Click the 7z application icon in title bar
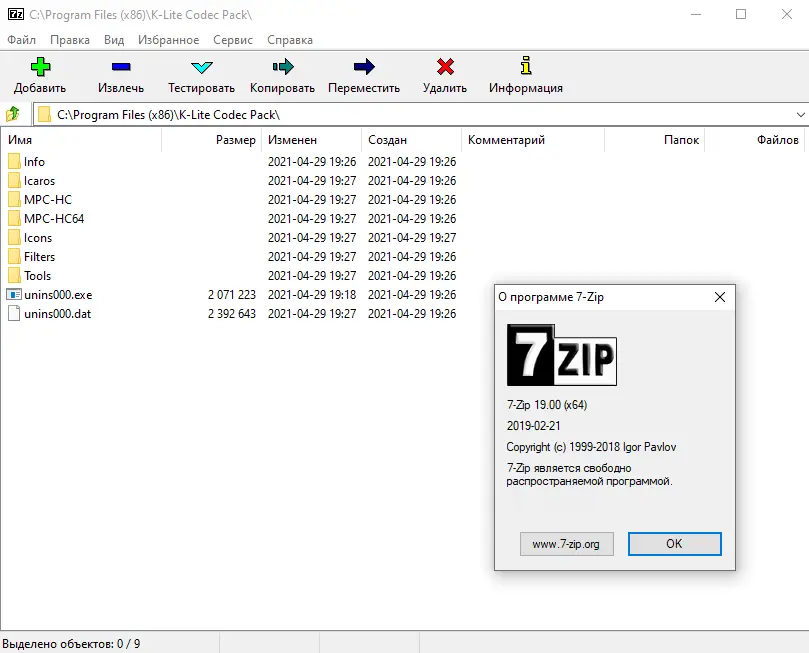 pyautogui.click(x=16, y=14)
